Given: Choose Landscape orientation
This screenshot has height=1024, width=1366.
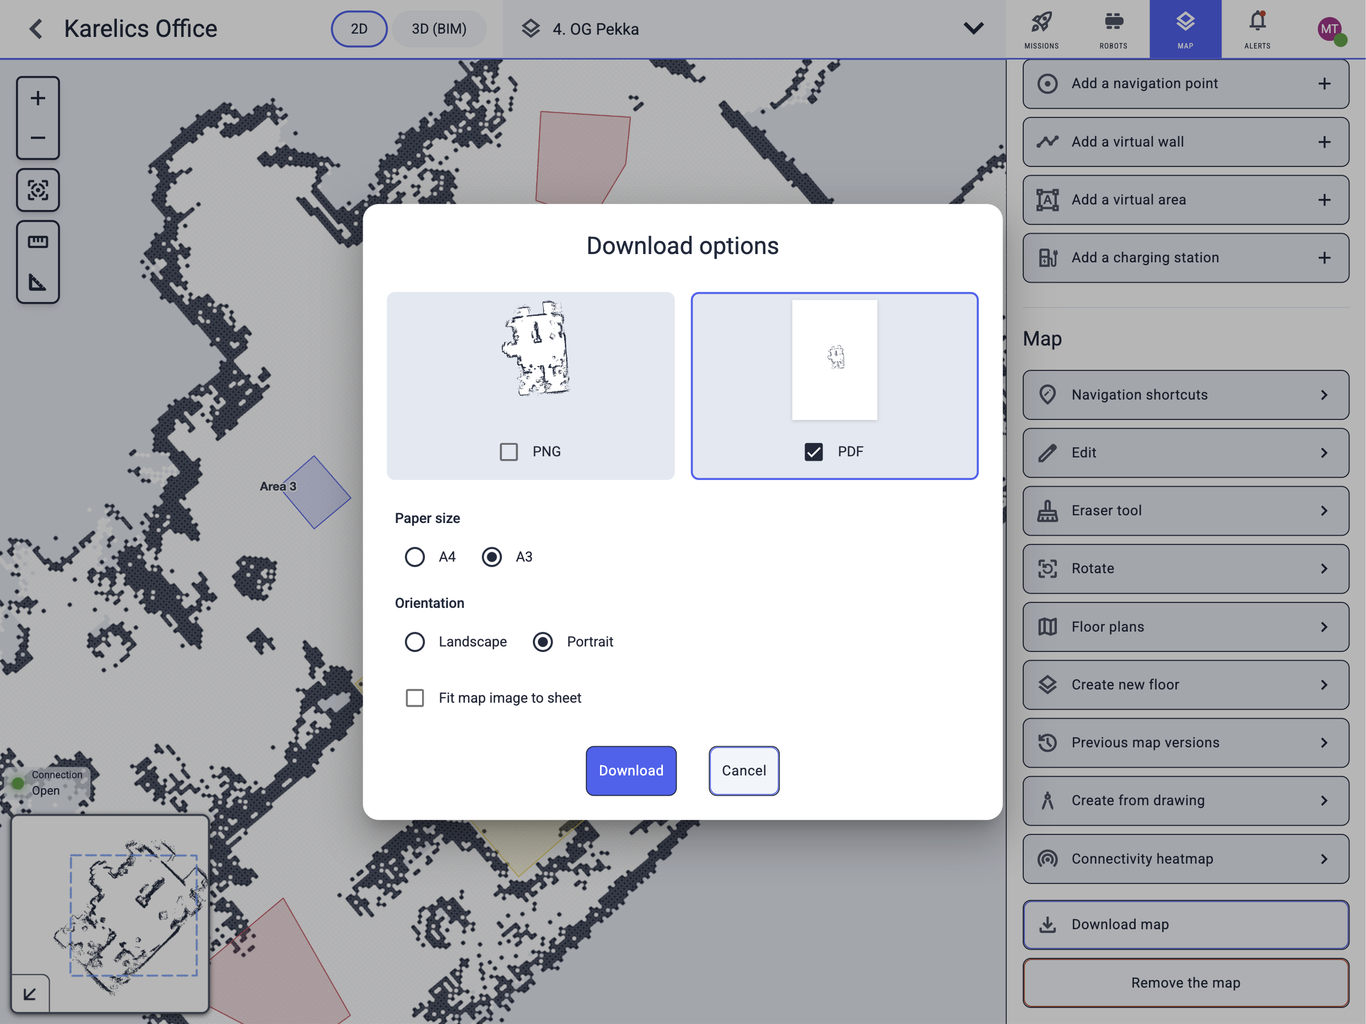Looking at the screenshot, I should click(415, 642).
